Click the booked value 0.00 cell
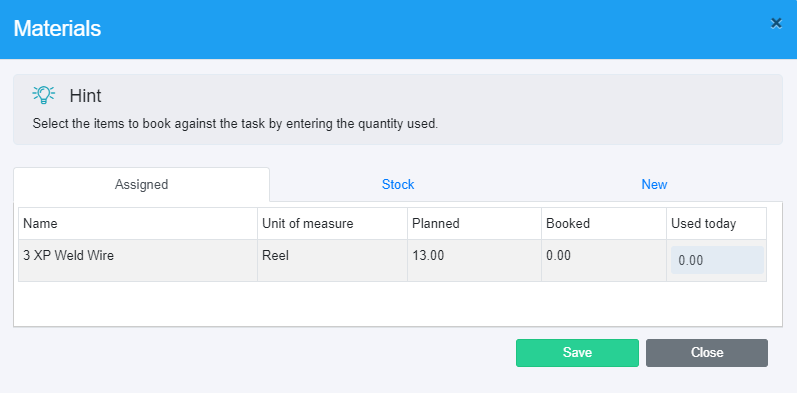This screenshot has height=393, width=797. pyautogui.click(x=604, y=260)
